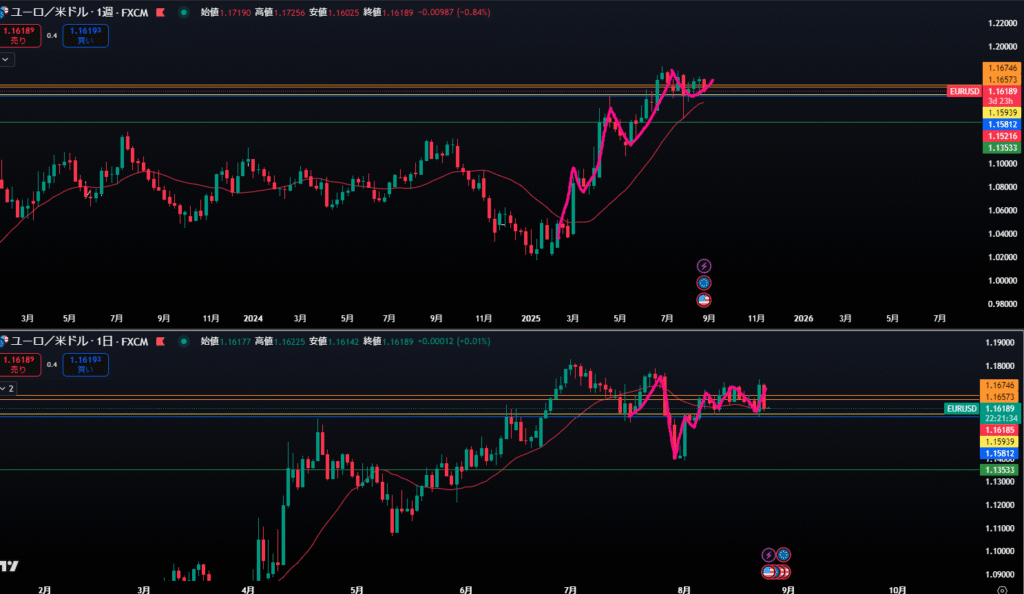Click the weekly change -0.00987 (-0.84%)

pos(453,12)
